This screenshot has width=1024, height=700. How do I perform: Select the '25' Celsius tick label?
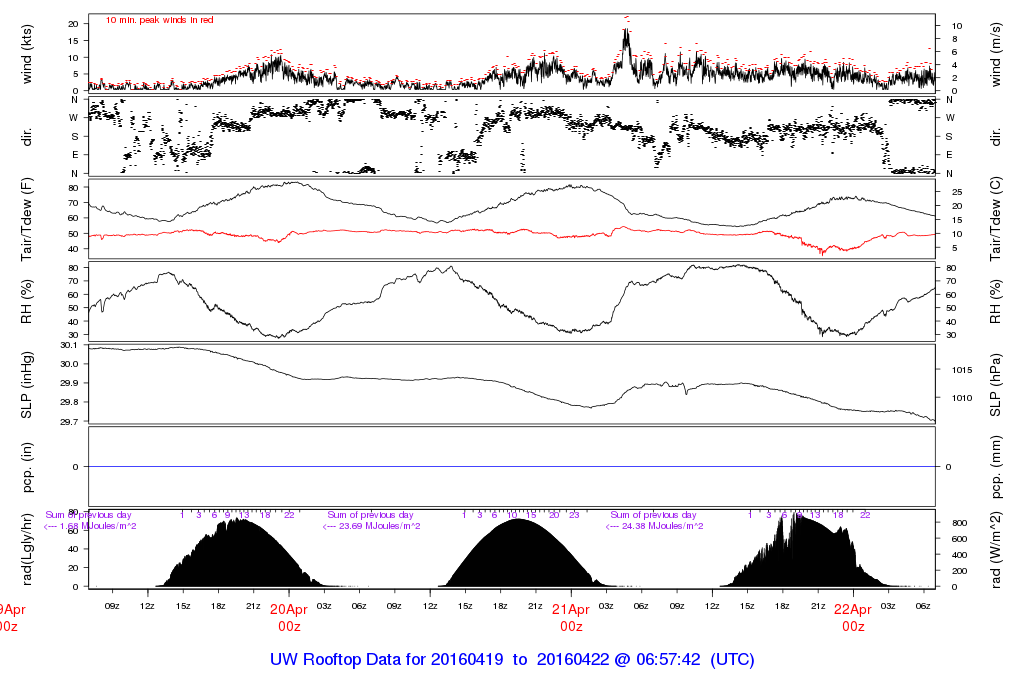[x=957, y=192]
